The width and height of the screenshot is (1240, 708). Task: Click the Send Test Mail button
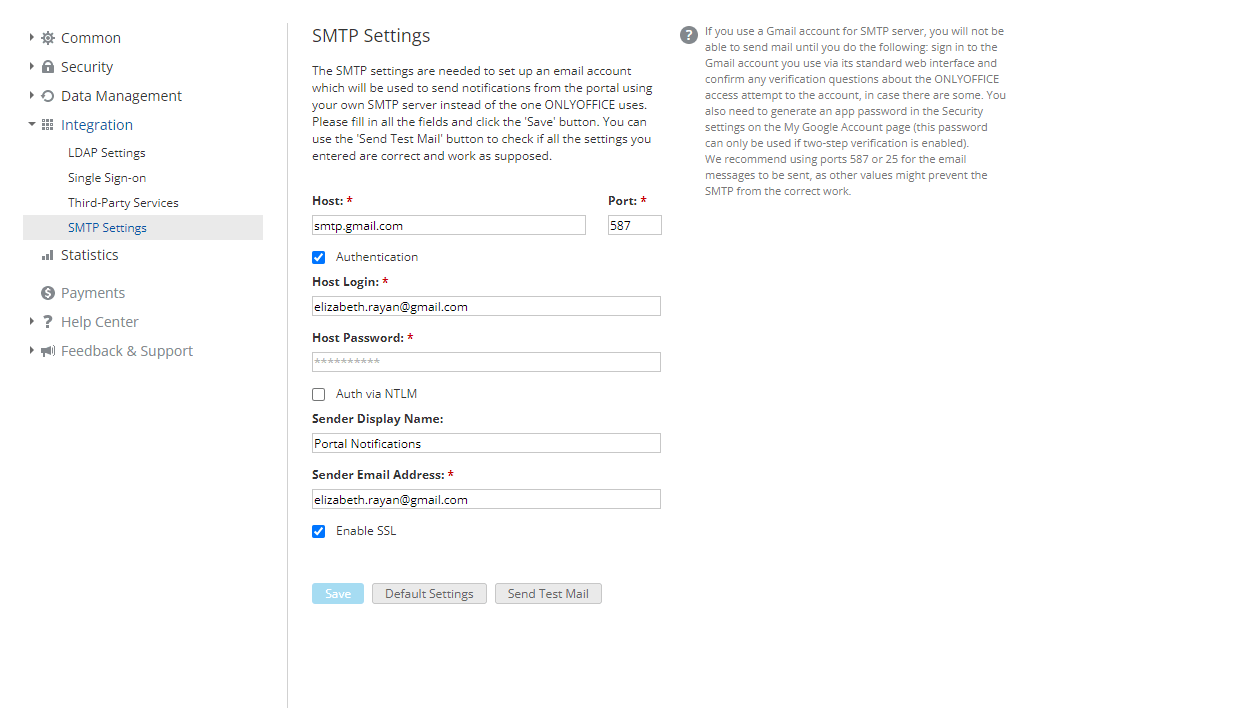pyautogui.click(x=548, y=593)
